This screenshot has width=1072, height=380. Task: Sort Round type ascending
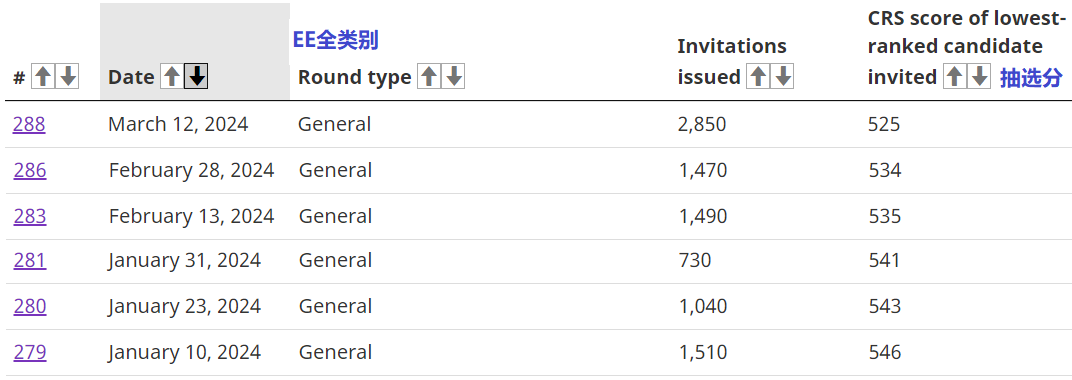429,77
